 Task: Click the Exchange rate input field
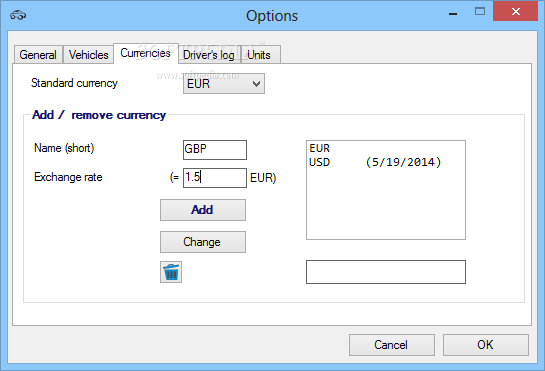point(215,178)
